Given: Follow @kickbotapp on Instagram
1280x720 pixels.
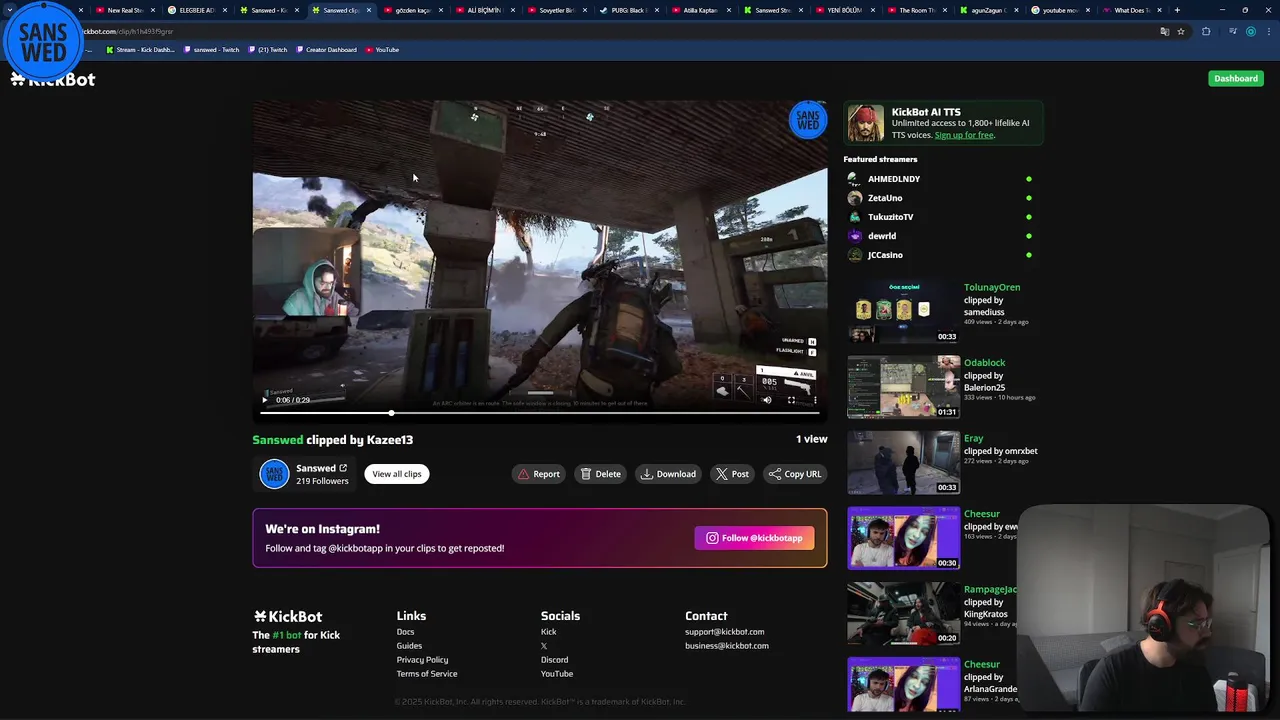Looking at the screenshot, I should [x=755, y=538].
